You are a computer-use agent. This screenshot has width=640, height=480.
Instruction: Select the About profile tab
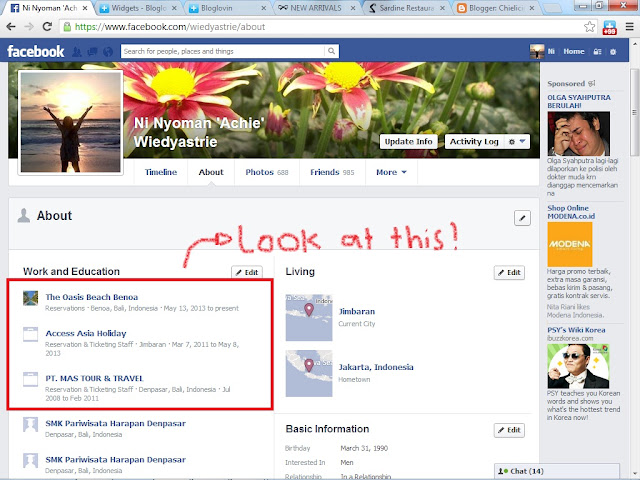[x=211, y=172]
